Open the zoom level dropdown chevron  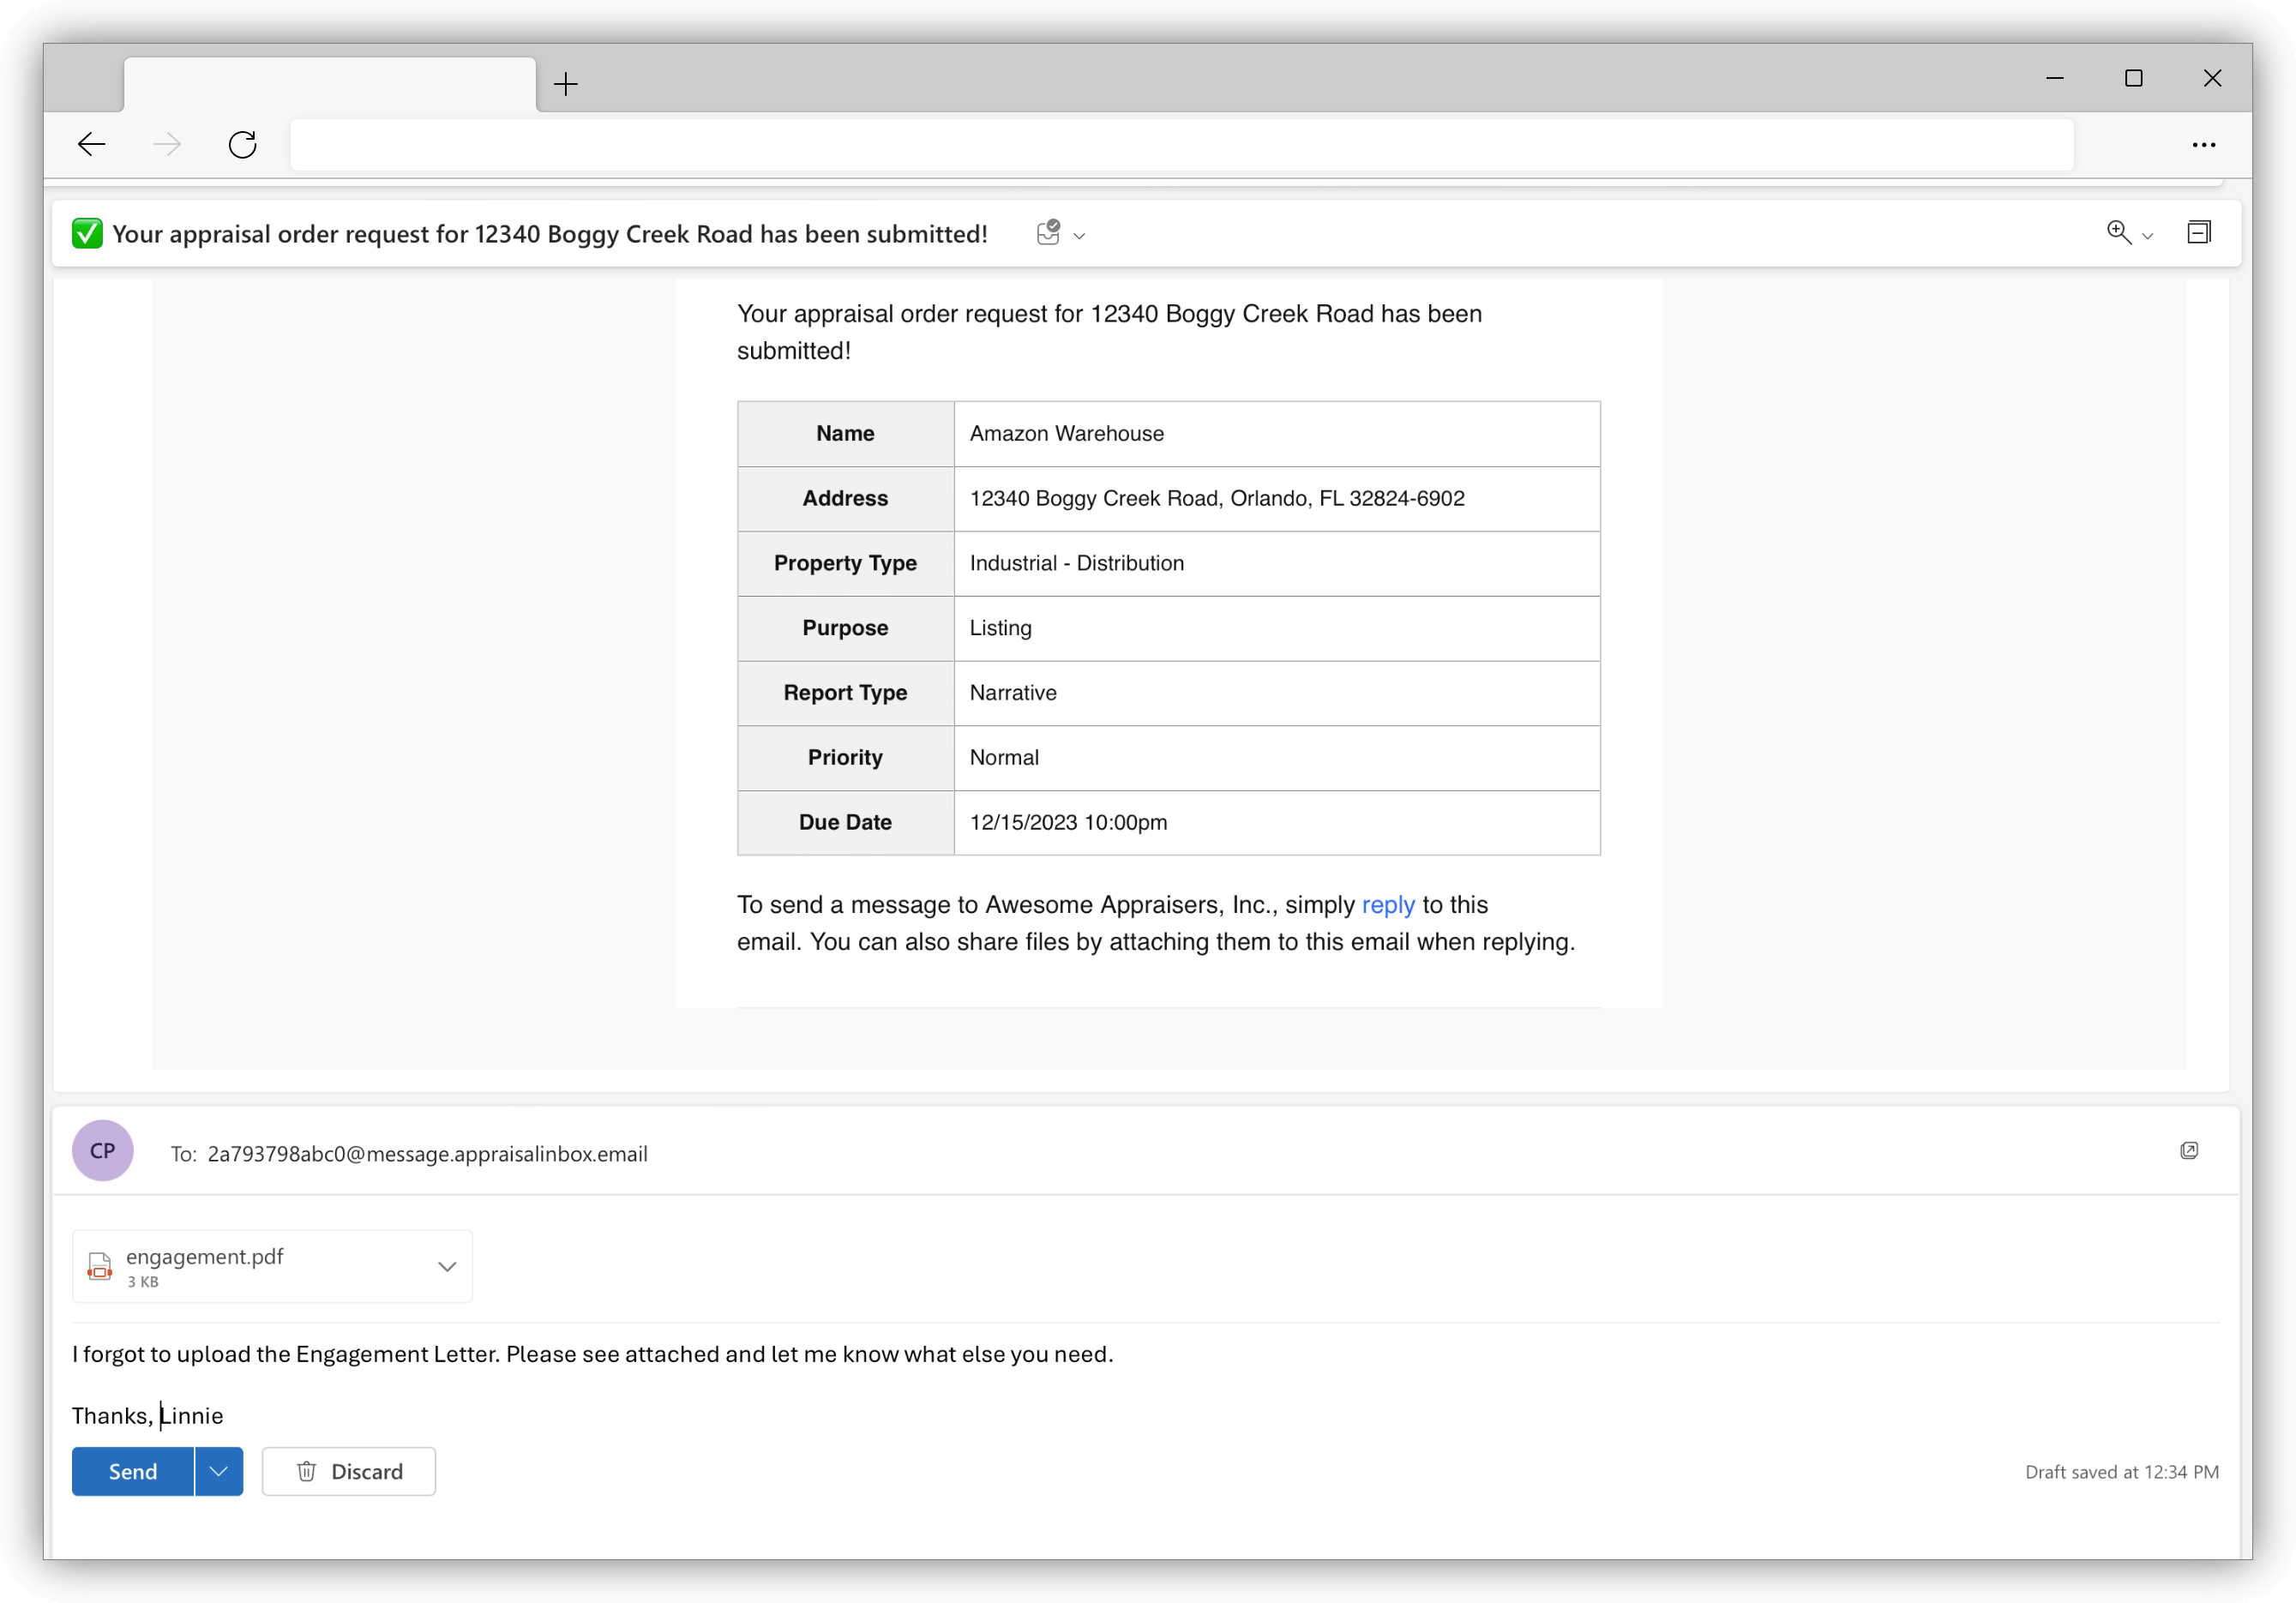click(x=2146, y=236)
